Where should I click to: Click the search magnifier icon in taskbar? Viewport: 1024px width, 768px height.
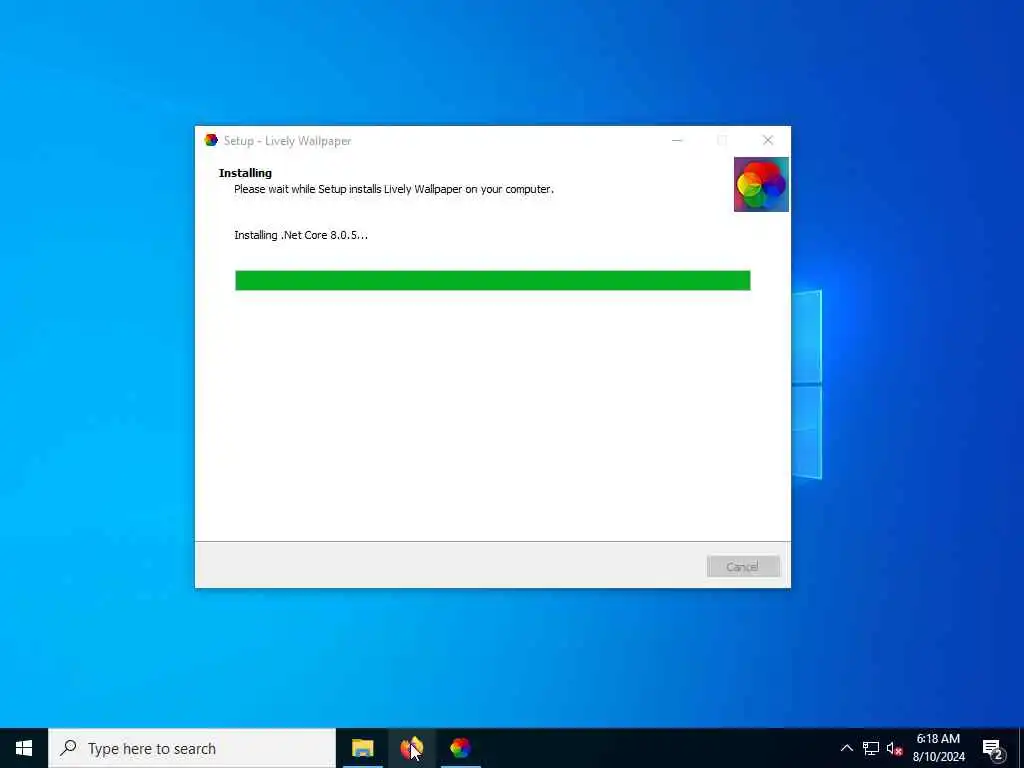point(68,748)
